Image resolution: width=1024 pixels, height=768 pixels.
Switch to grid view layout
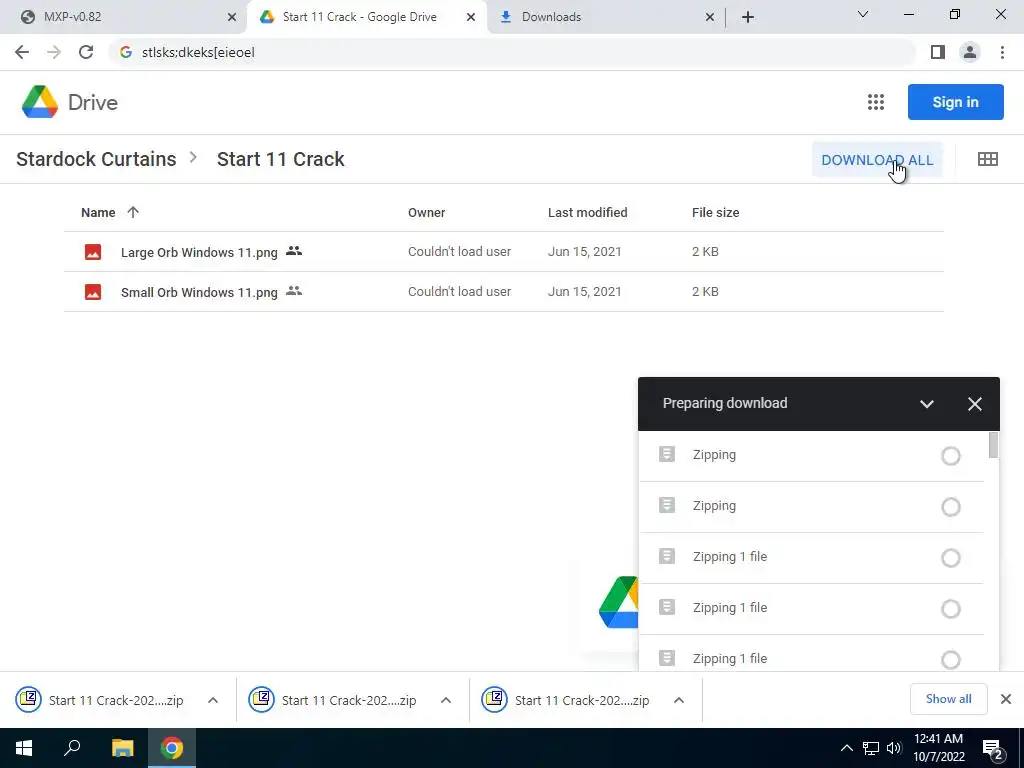pos(987,159)
